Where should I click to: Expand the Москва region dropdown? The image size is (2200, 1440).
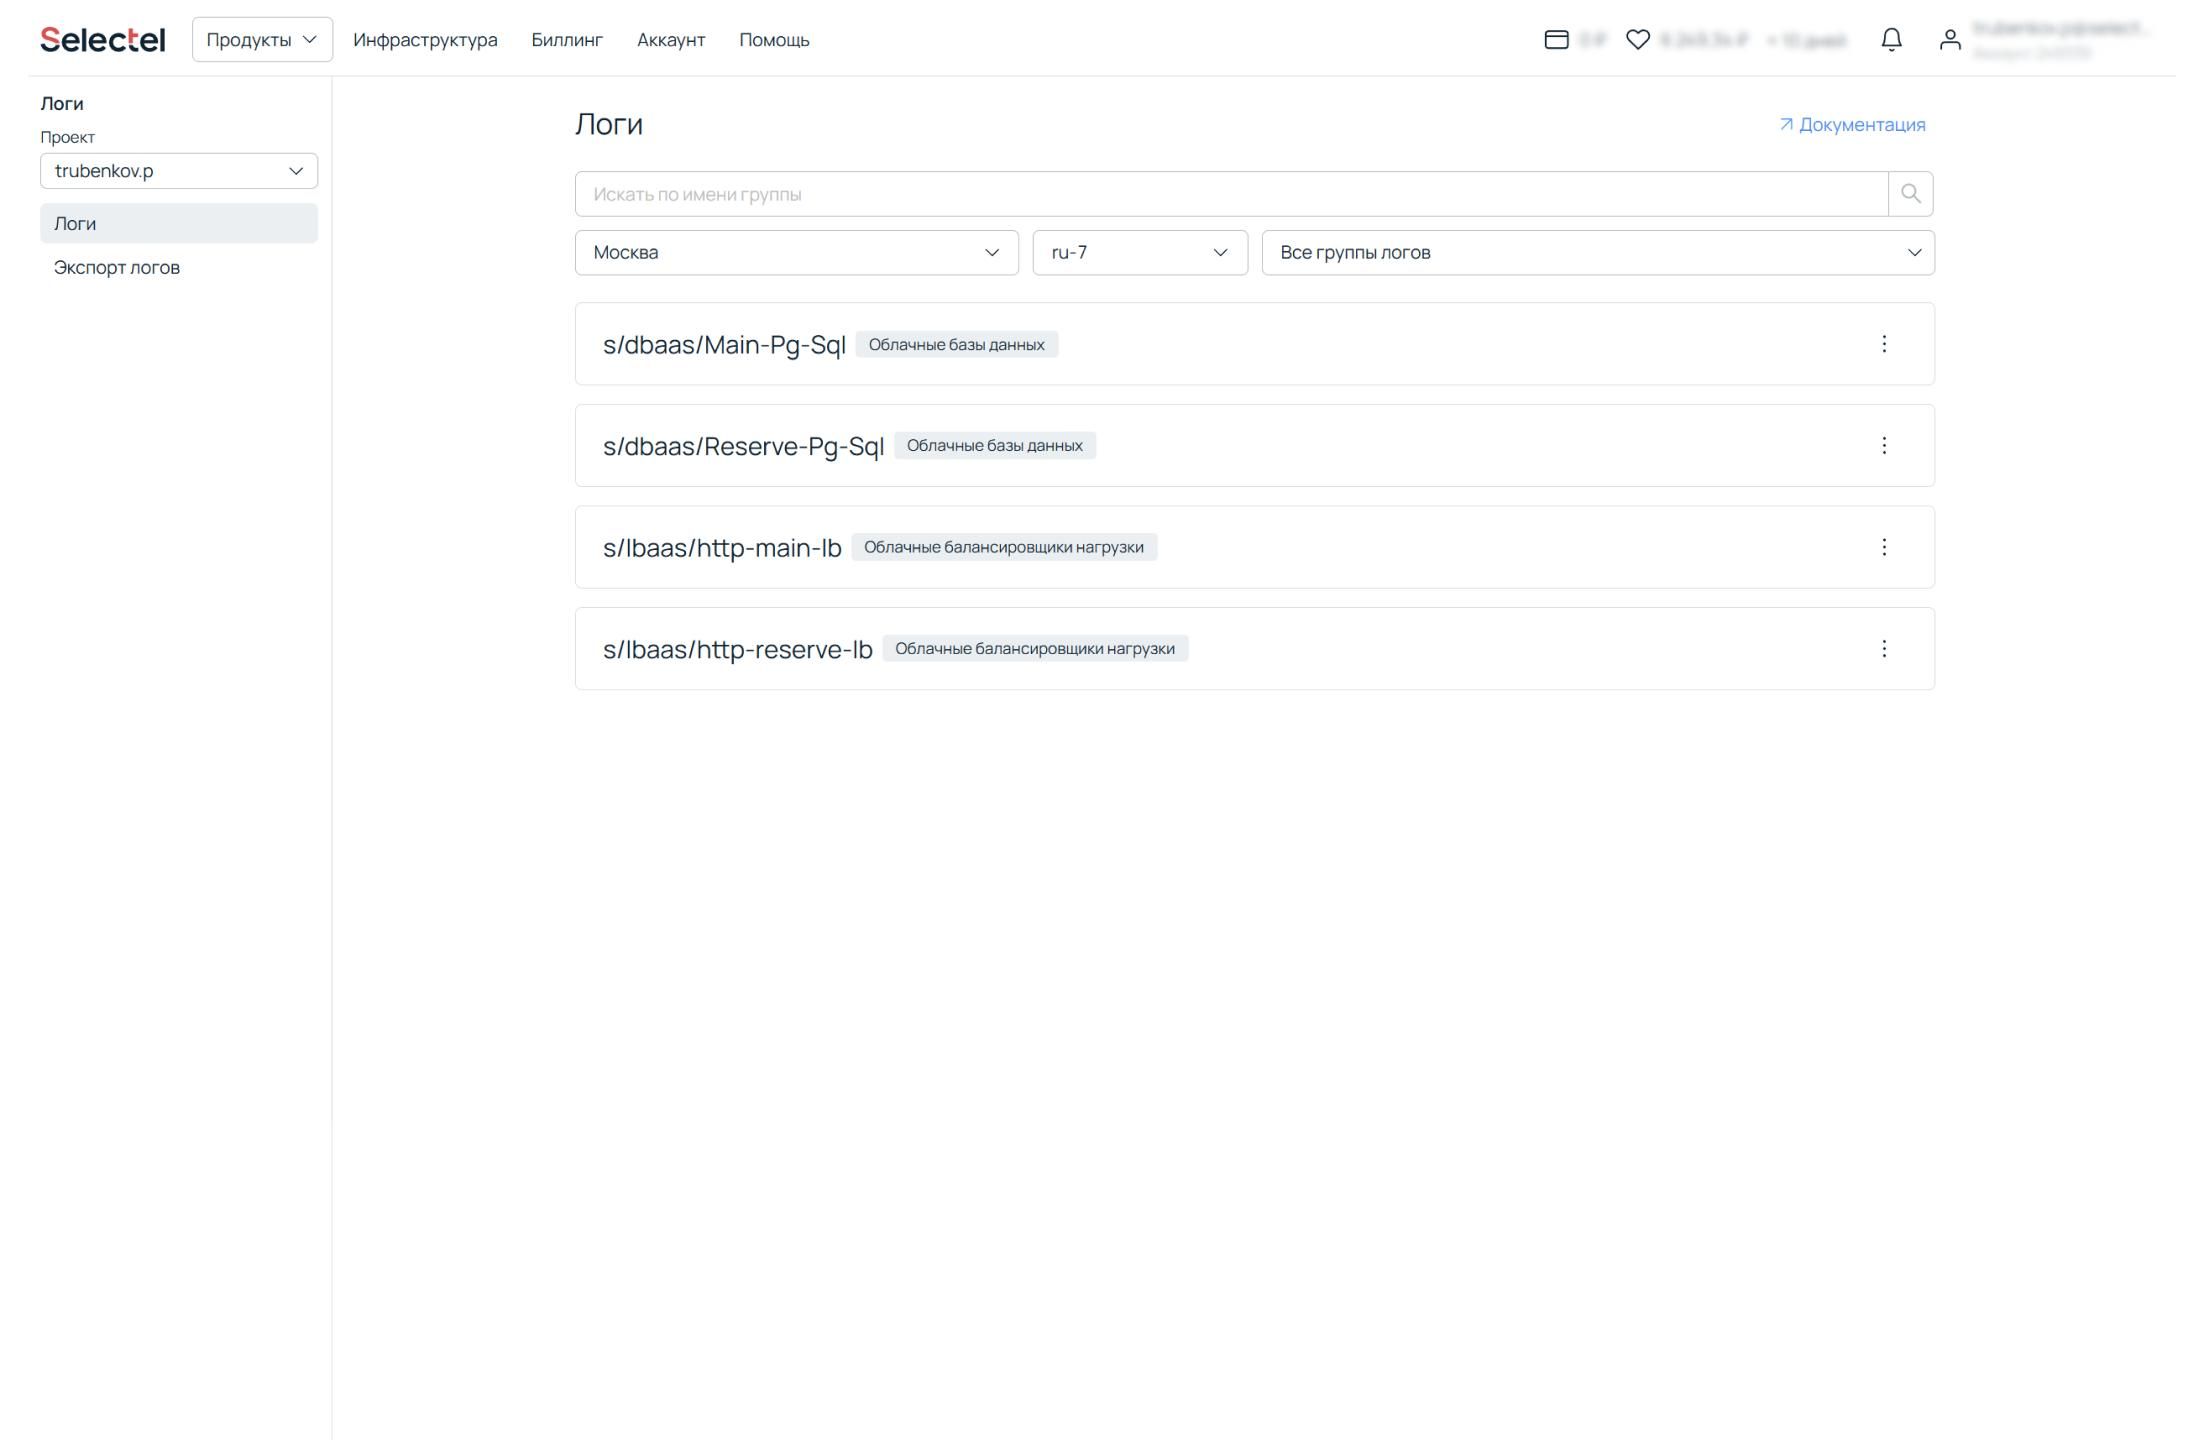click(x=796, y=253)
